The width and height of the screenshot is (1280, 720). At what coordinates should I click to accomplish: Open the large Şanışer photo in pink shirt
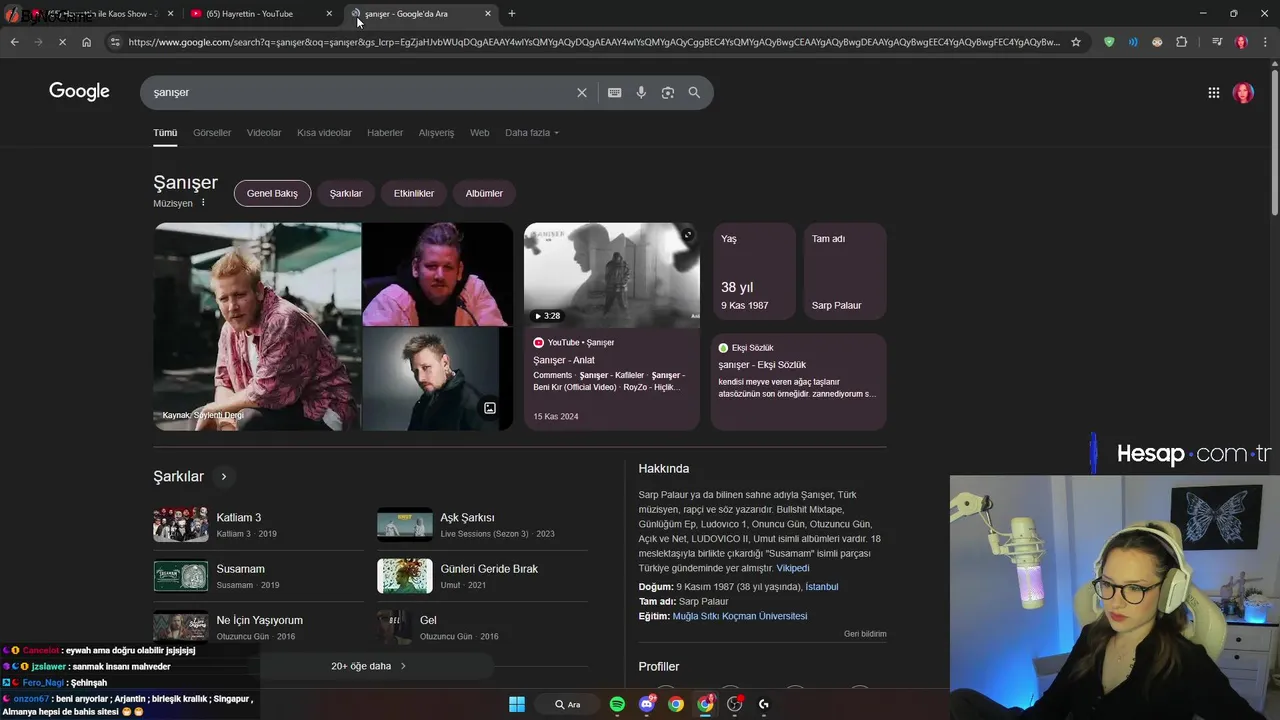point(257,326)
